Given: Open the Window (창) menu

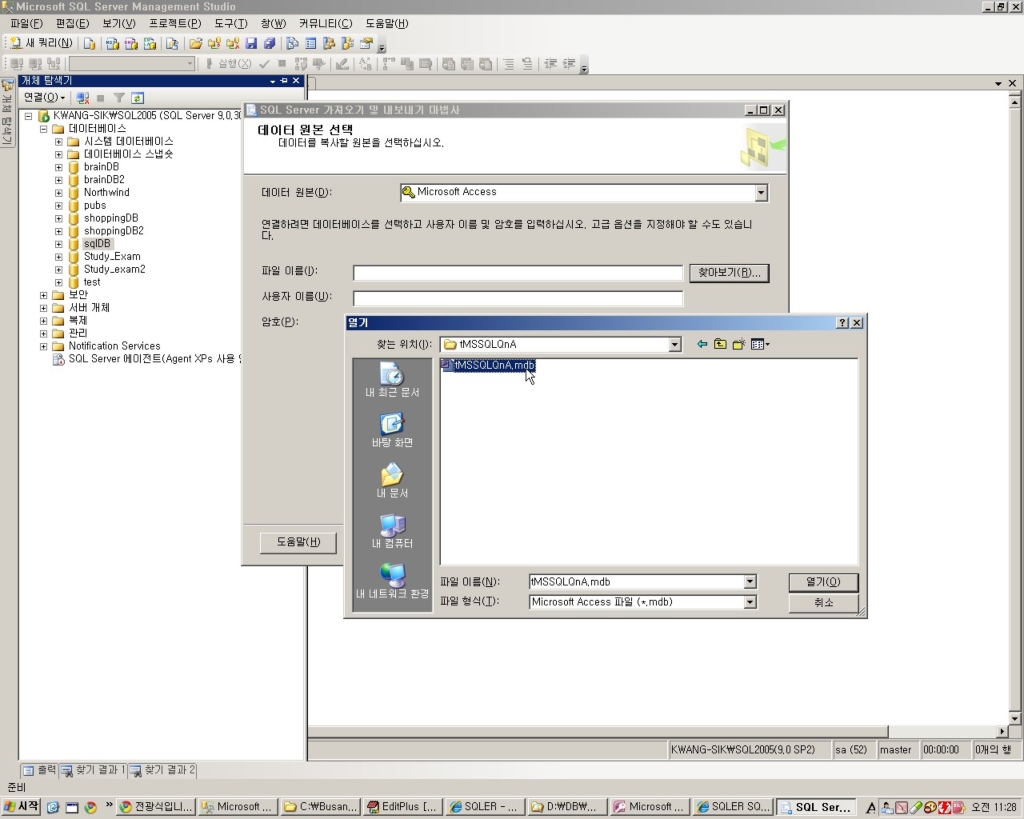Looking at the screenshot, I should pos(273,24).
